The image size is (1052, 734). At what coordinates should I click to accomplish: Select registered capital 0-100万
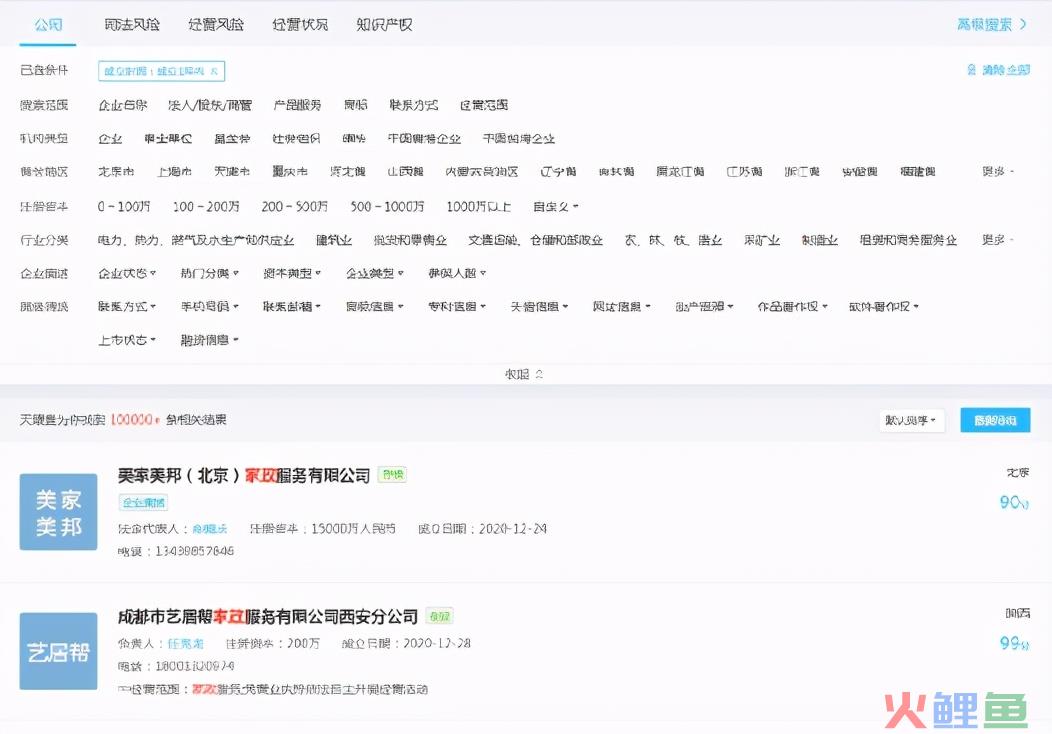(123, 207)
